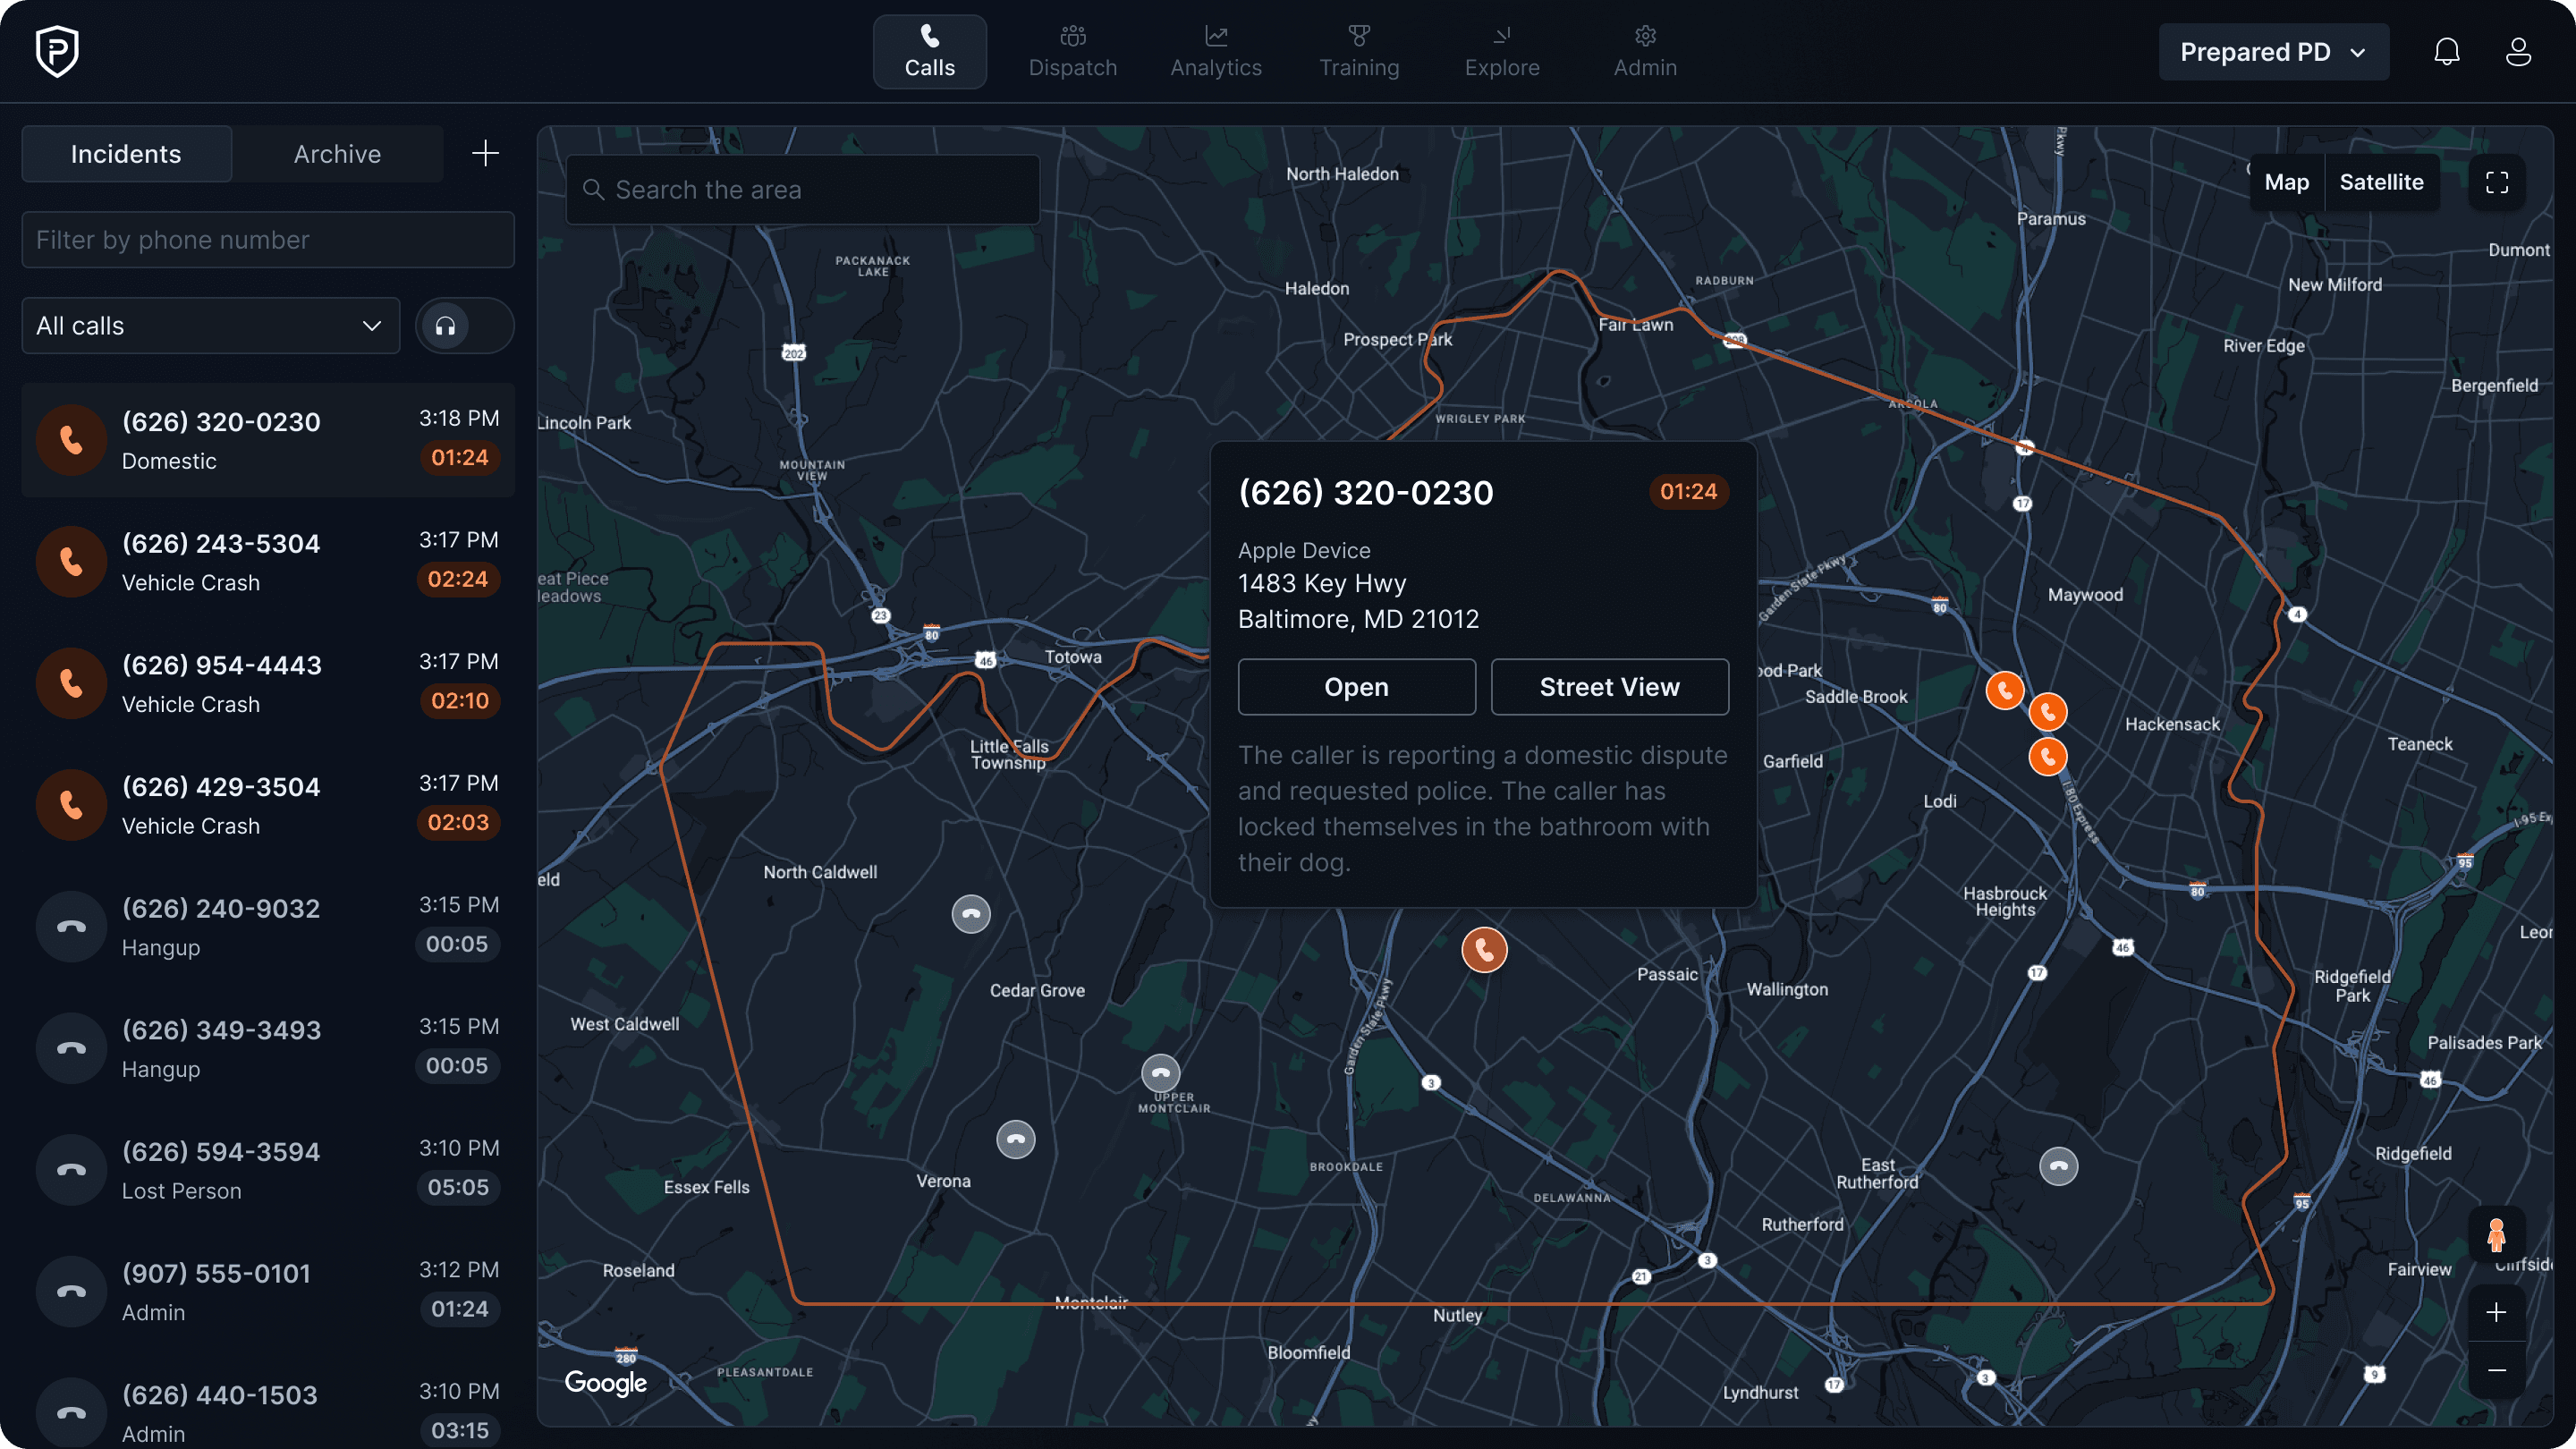Click the plus icon to add incident
Screen dimensions: 2576x1449
click(485, 154)
